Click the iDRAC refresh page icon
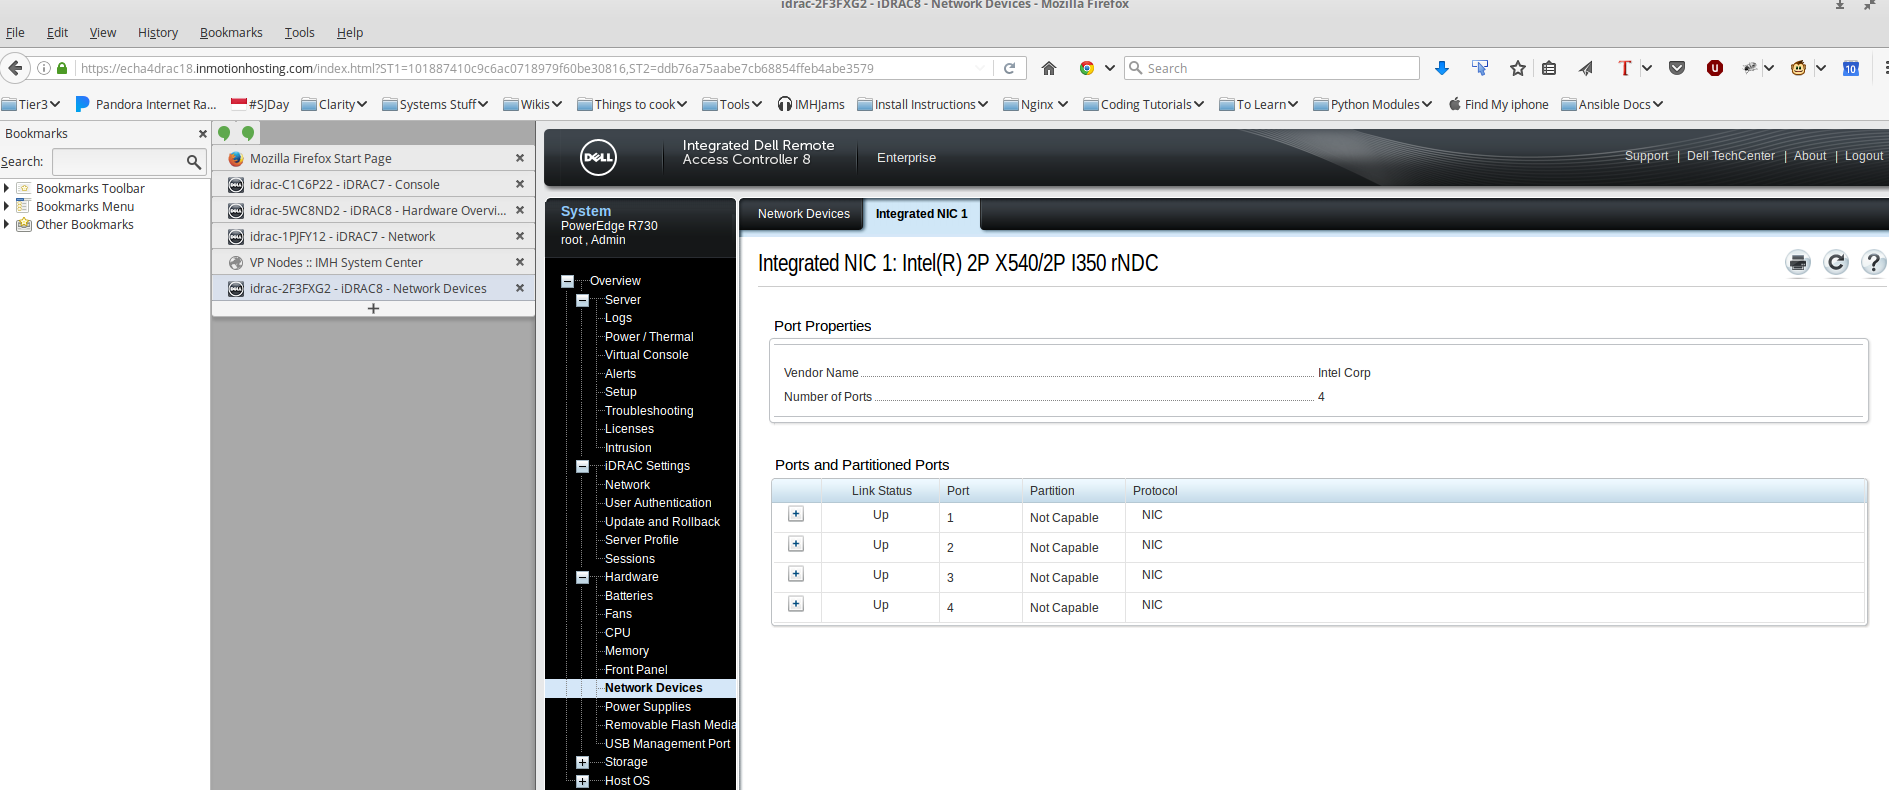Screen dimensions: 1889x790 pyautogui.click(x=1835, y=263)
